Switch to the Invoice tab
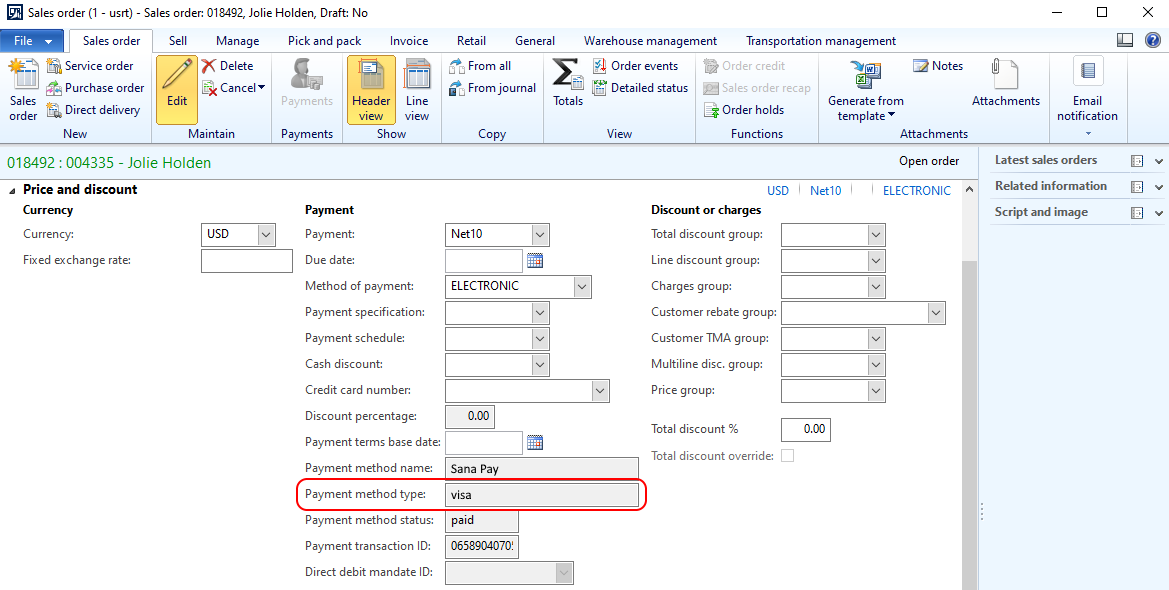The image size is (1169, 590). coord(409,41)
